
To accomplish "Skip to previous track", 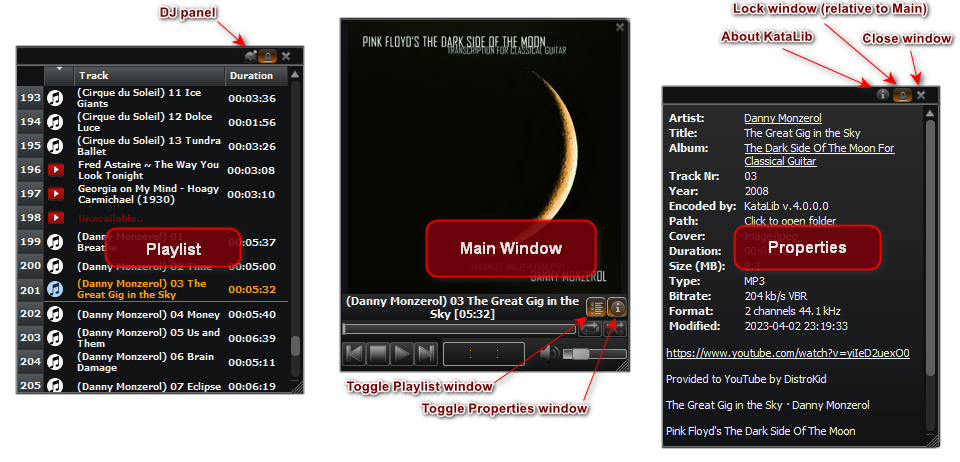I will click(x=354, y=354).
